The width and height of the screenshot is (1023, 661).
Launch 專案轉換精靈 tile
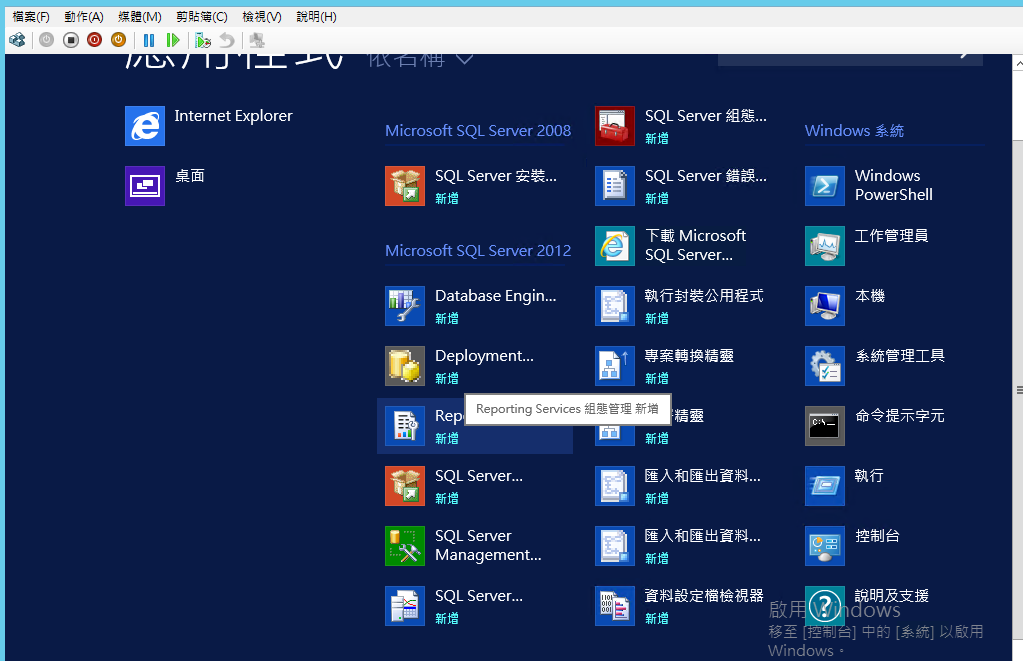point(665,366)
